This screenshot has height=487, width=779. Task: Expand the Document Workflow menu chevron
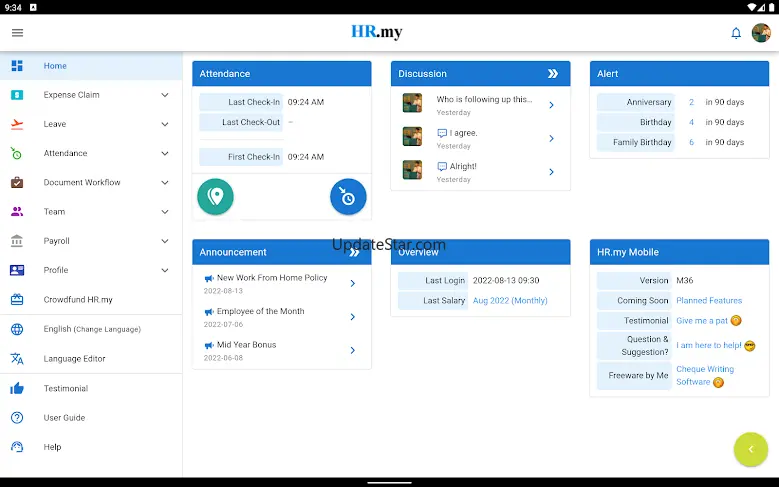[165, 182]
